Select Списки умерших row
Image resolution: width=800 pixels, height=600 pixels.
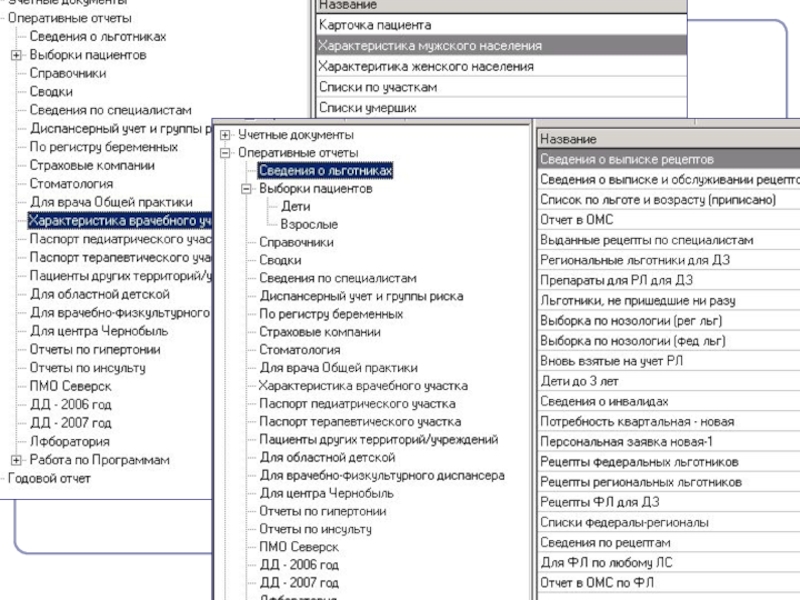pyautogui.click(x=501, y=108)
